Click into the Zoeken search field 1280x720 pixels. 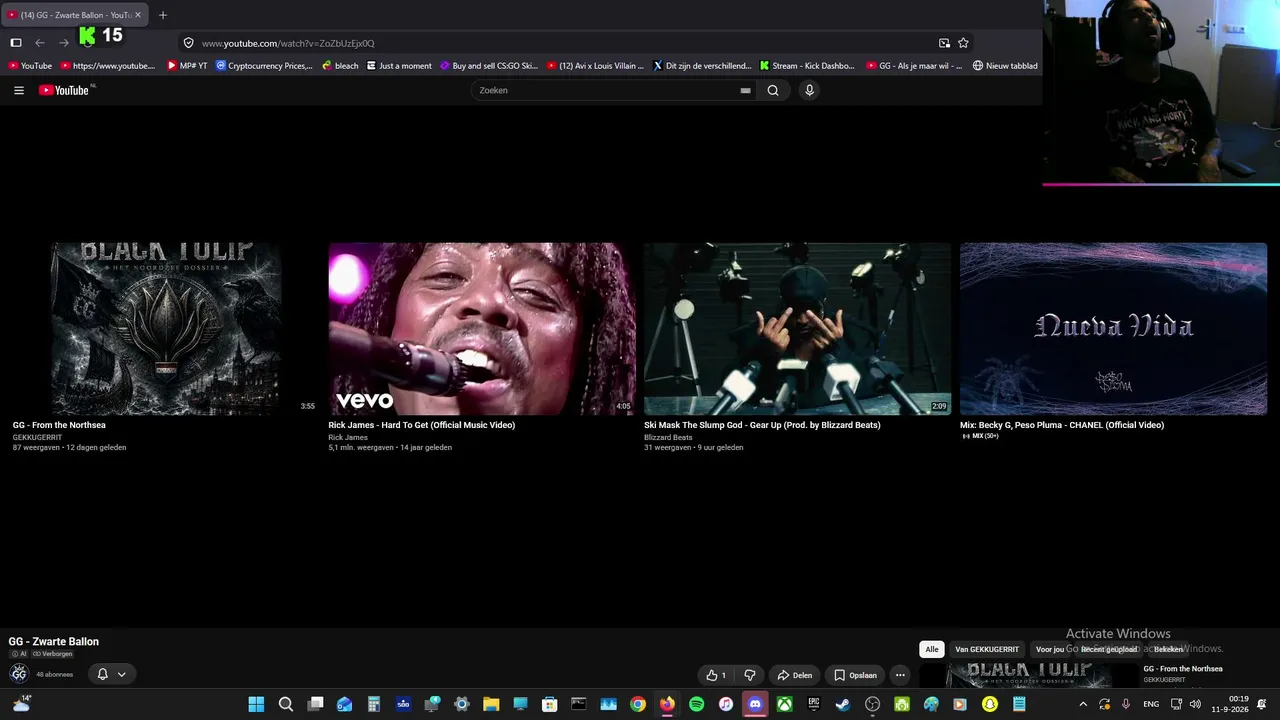point(607,90)
